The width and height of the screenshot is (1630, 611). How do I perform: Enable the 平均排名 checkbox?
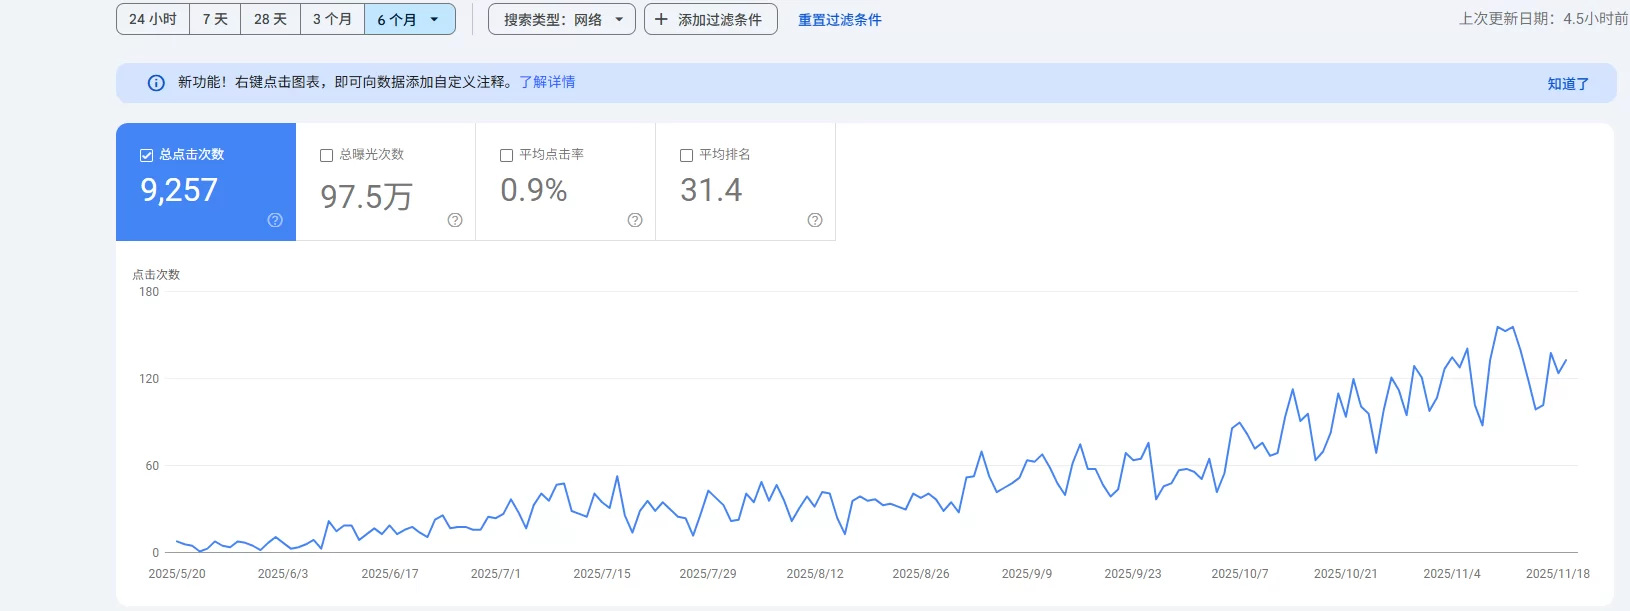tap(686, 155)
